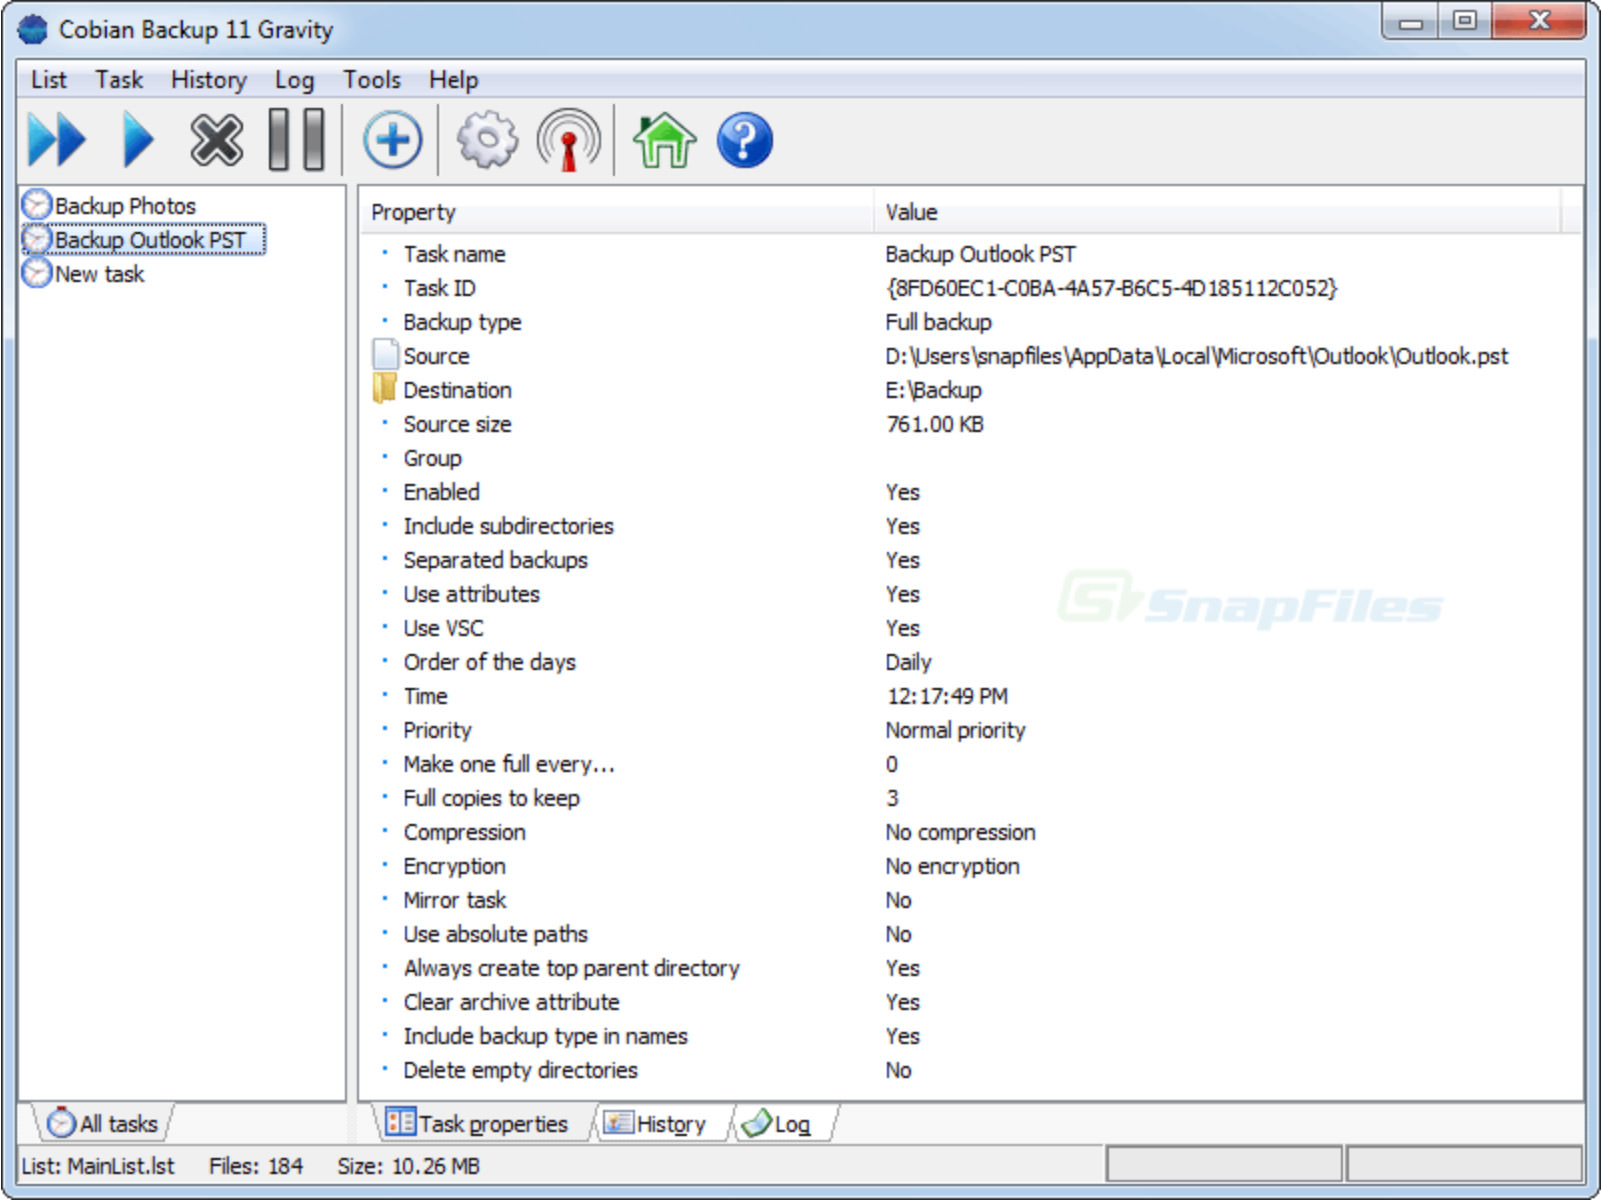Open the List menu
The image size is (1602, 1201).
click(x=48, y=80)
